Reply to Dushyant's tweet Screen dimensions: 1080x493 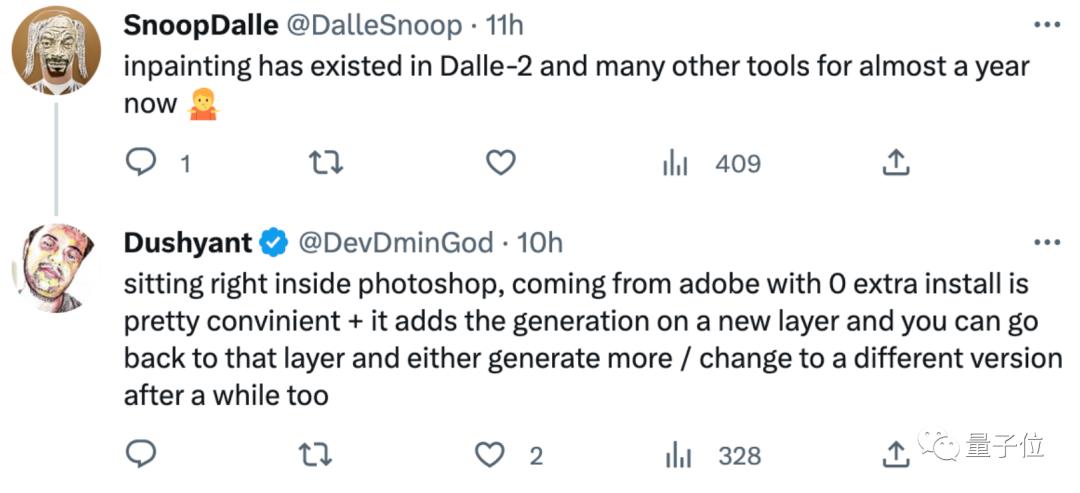pos(141,456)
